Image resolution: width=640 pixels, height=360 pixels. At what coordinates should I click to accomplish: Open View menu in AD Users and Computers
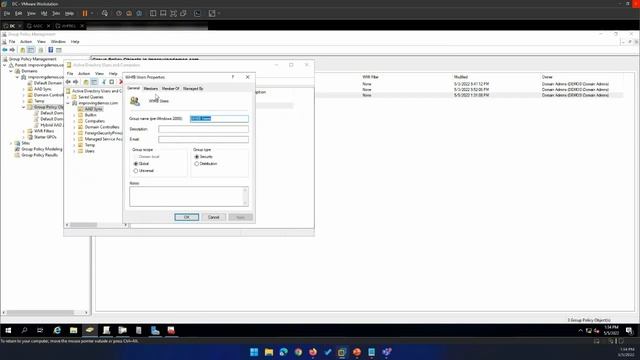point(99,74)
